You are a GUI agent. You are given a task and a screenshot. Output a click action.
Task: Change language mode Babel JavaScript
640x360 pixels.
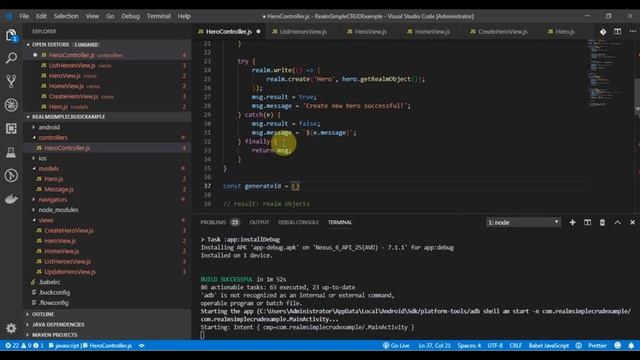pyautogui.click(x=549, y=346)
